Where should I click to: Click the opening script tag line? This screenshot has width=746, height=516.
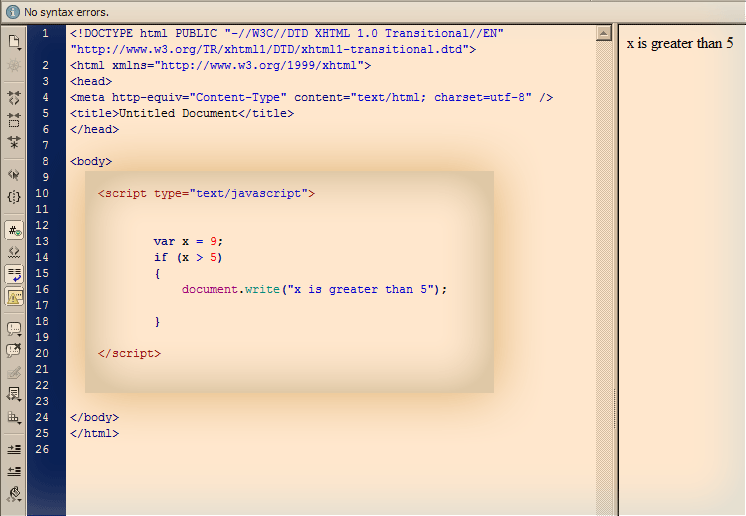[x=206, y=194]
